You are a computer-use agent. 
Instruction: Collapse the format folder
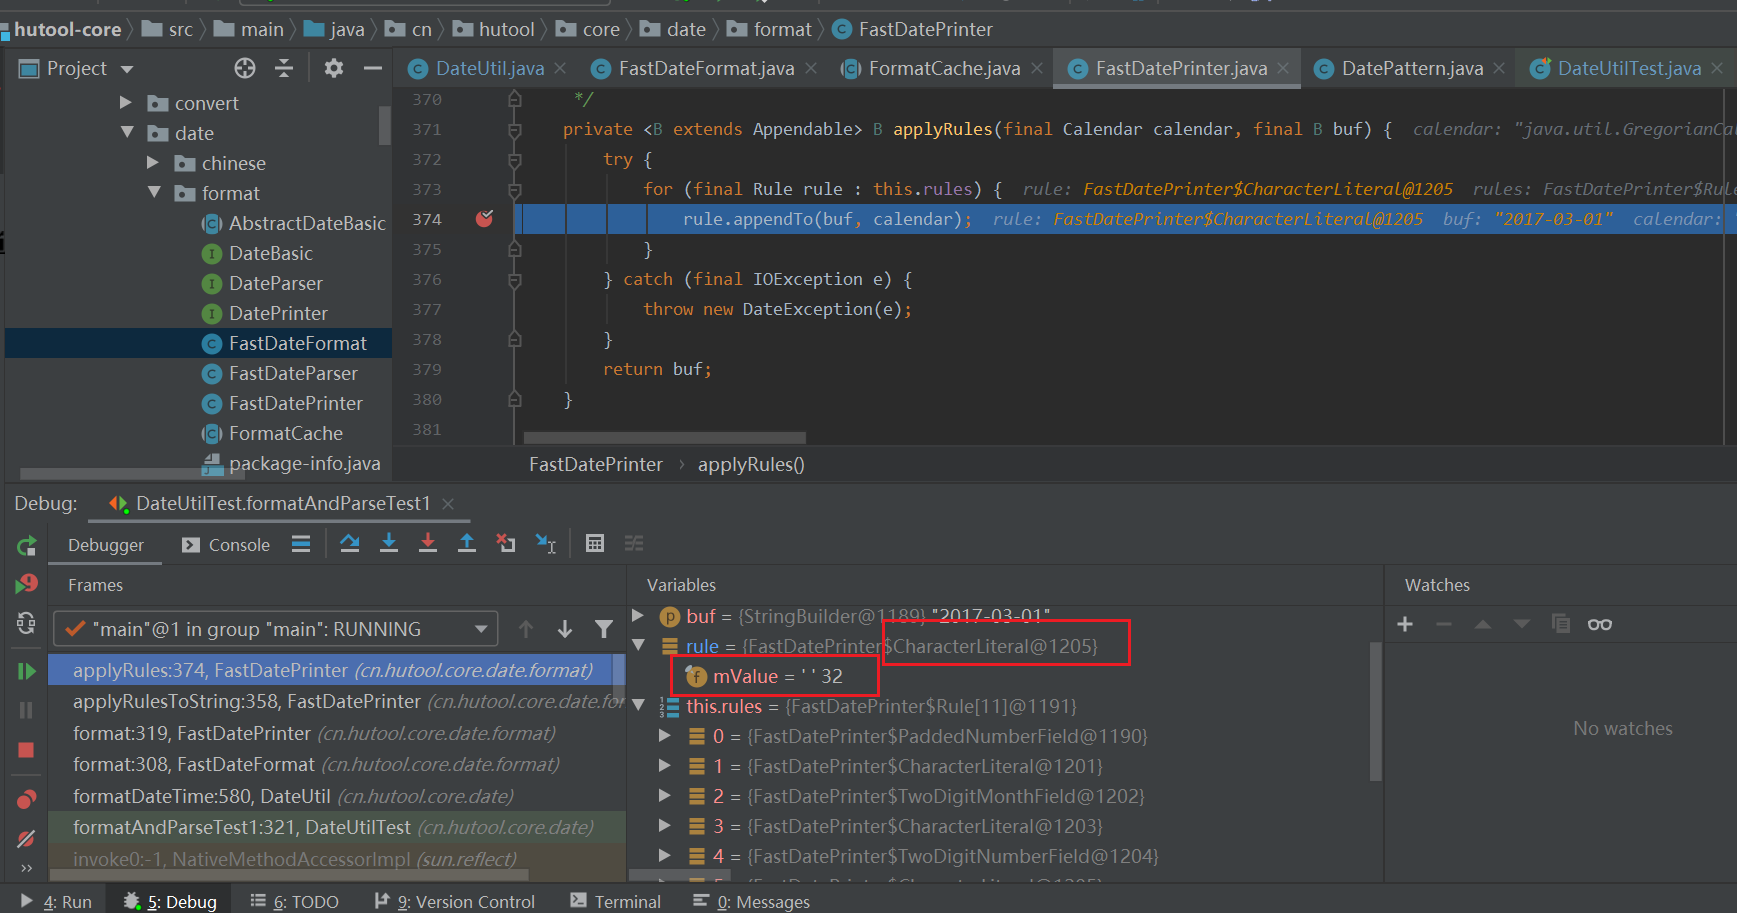coord(154,192)
